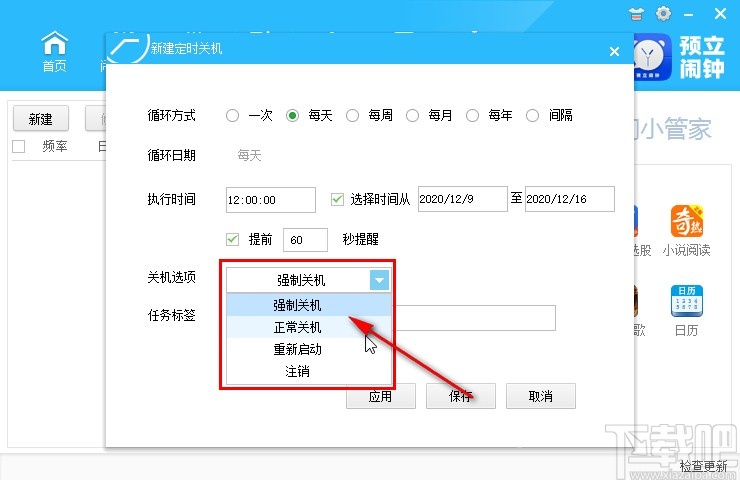Open the settings gear in title bar
The image size is (740, 480).
(x=664, y=13)
